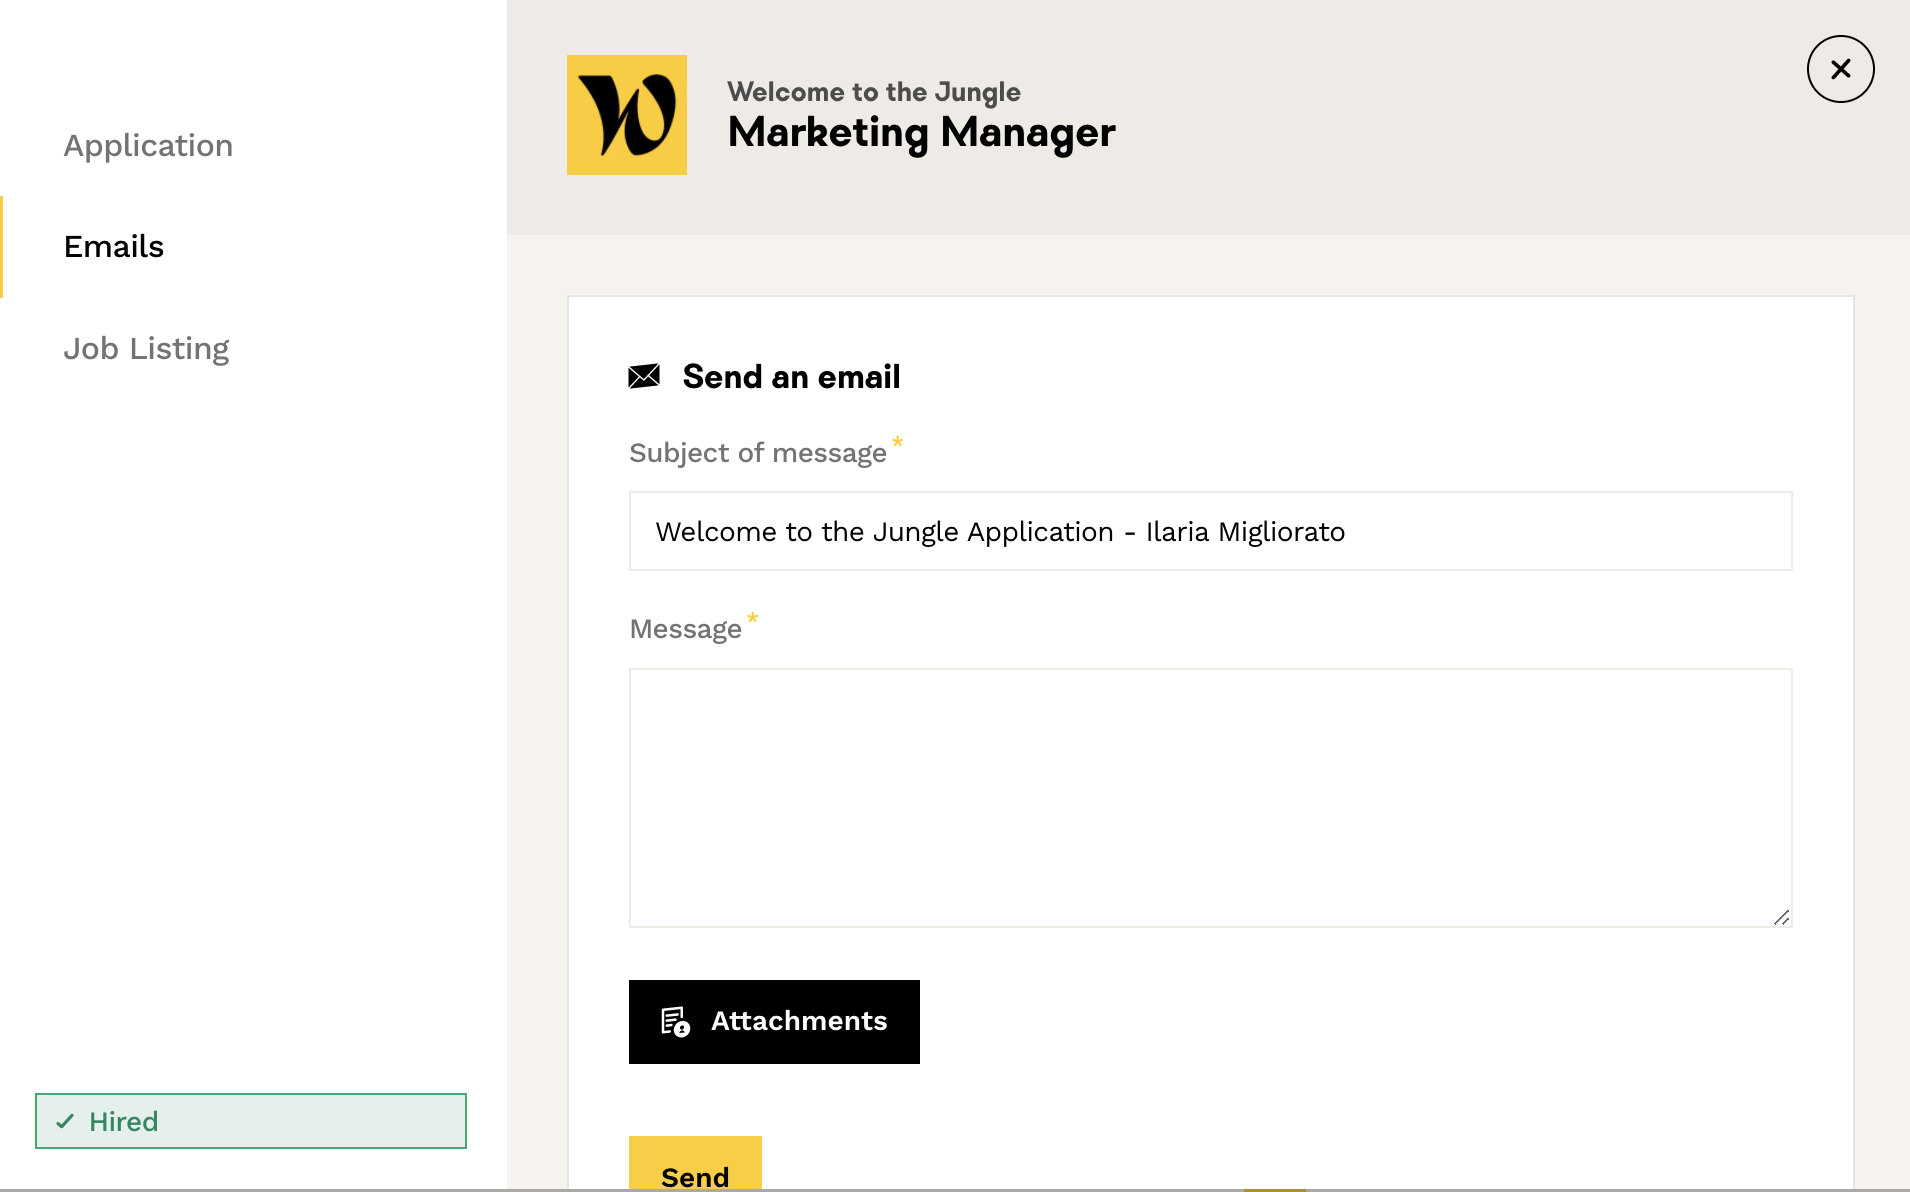Viewport: 1910px width, 1192px height.
Task: Click inside the empty Message text area
Action: click(1209, 797)
